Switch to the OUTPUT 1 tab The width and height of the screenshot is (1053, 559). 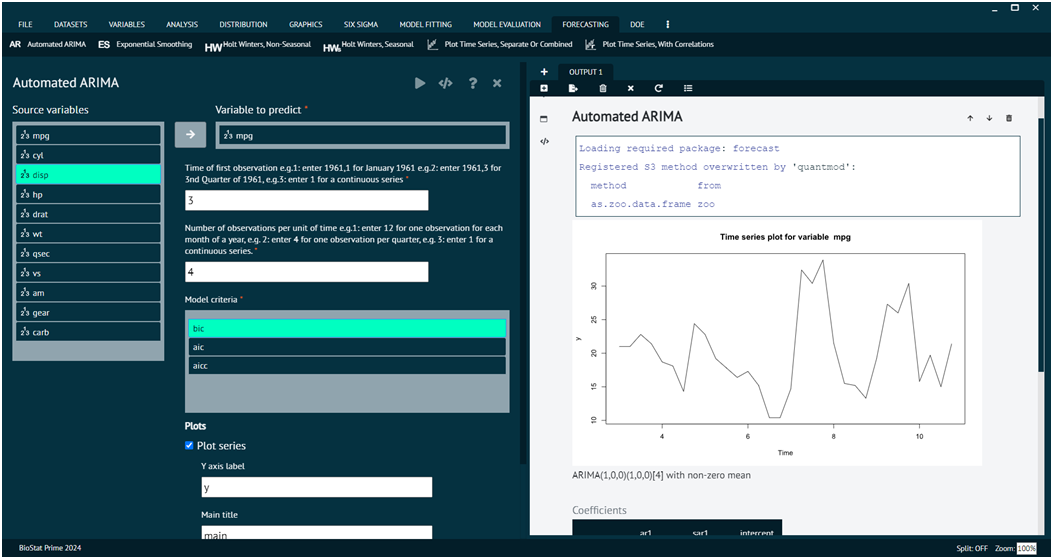(586, 72)
